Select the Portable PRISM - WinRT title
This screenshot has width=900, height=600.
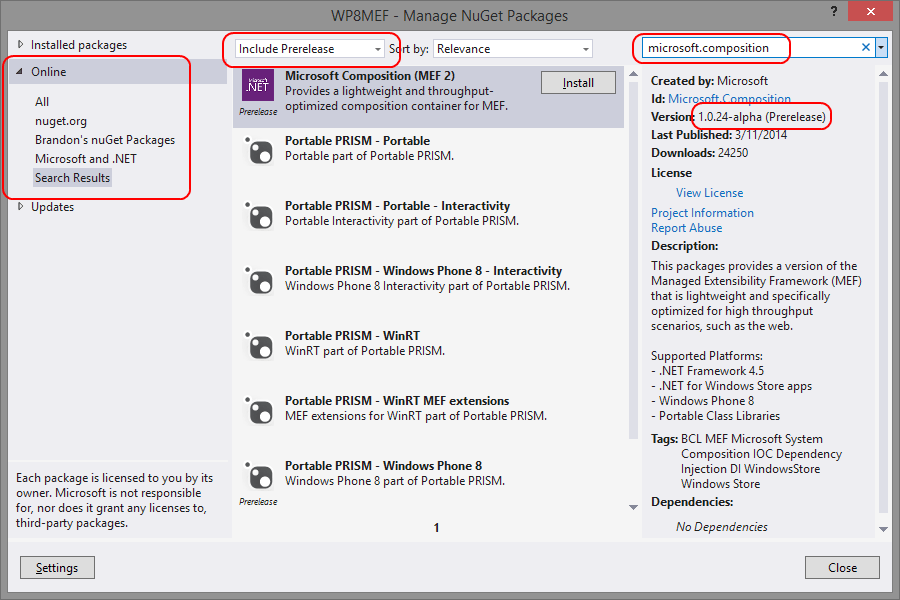pyautogui.click(x=352, y=335)
